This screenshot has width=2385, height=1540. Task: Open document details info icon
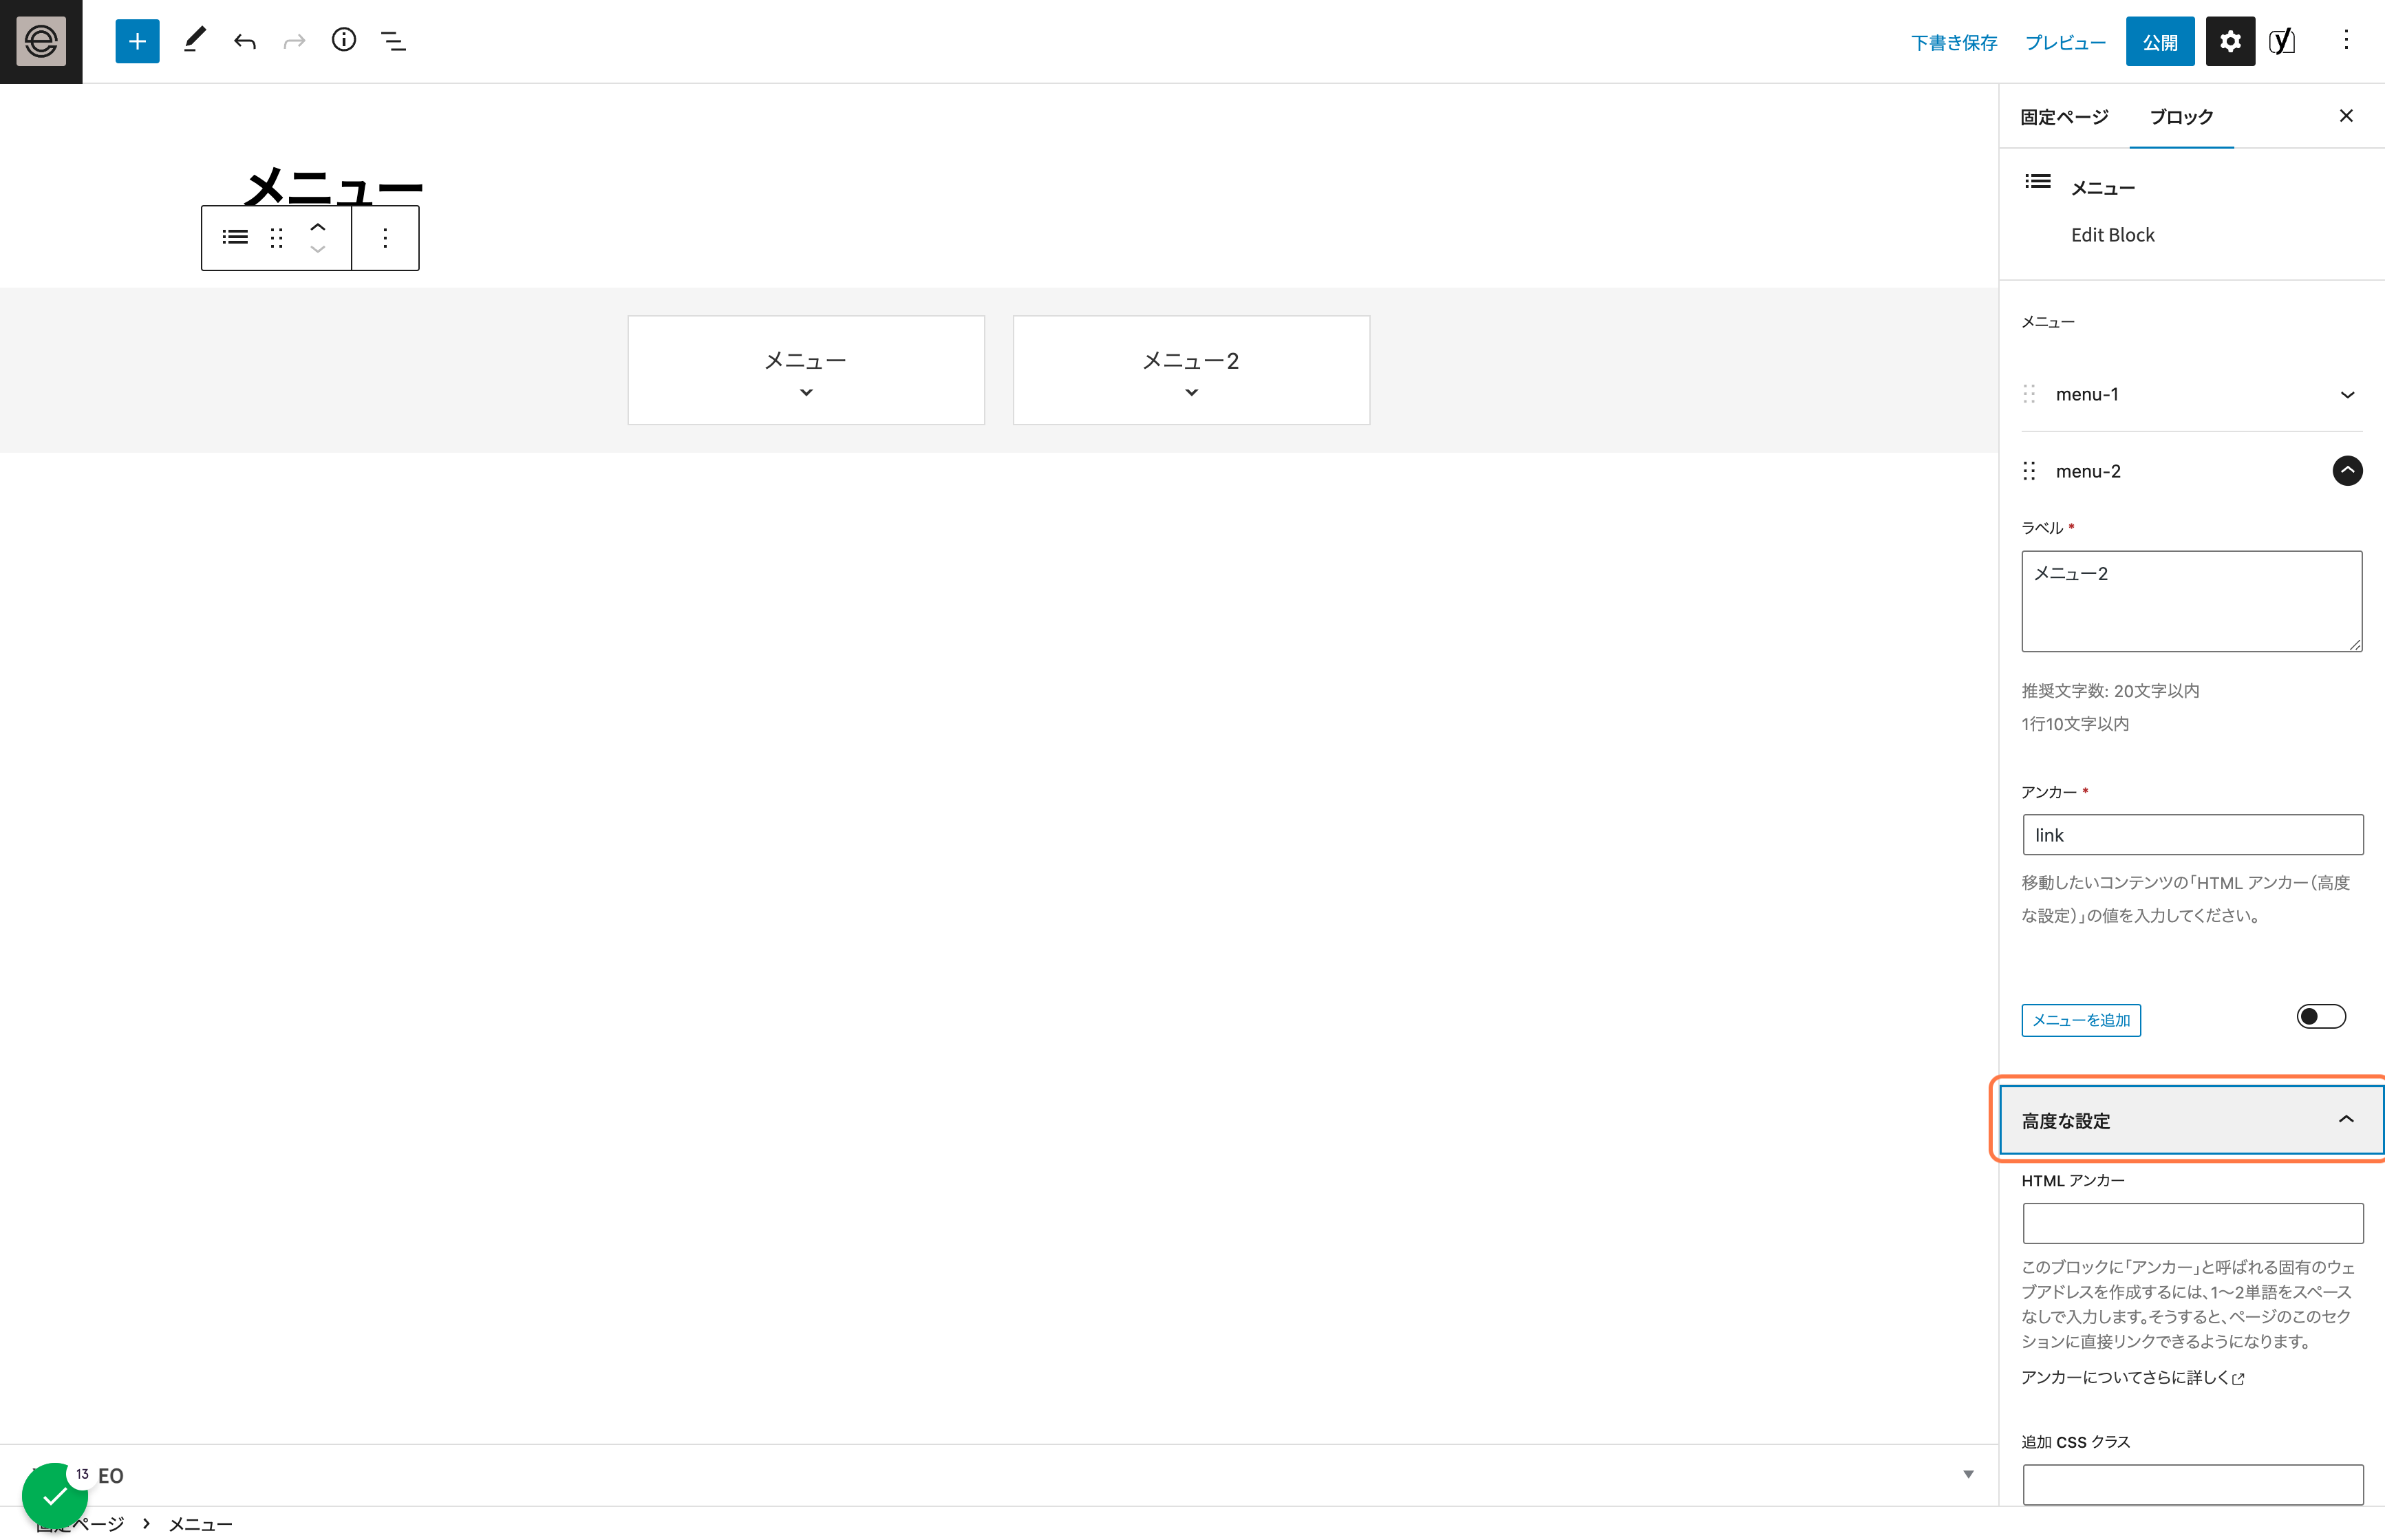click(x=344, y=41)
